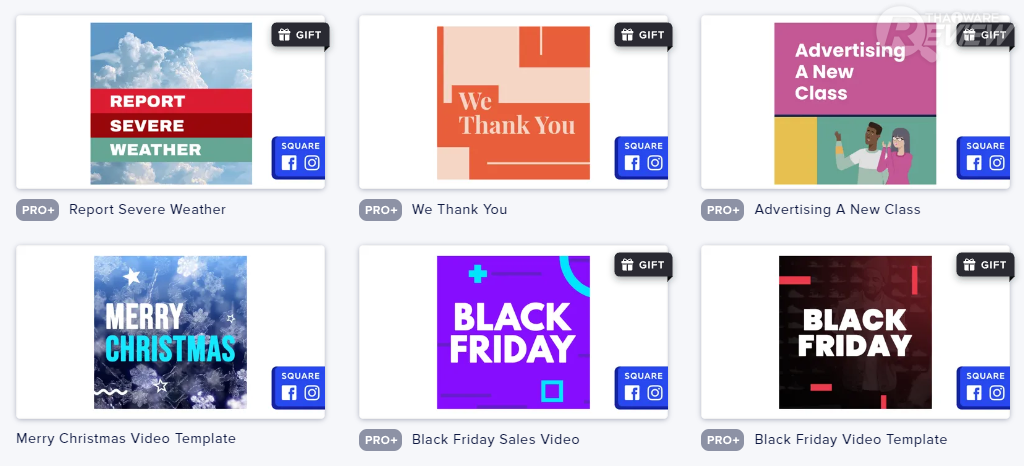Click GIFT badge on We Thank You template

pyautogui.click(x=643, y=35)
